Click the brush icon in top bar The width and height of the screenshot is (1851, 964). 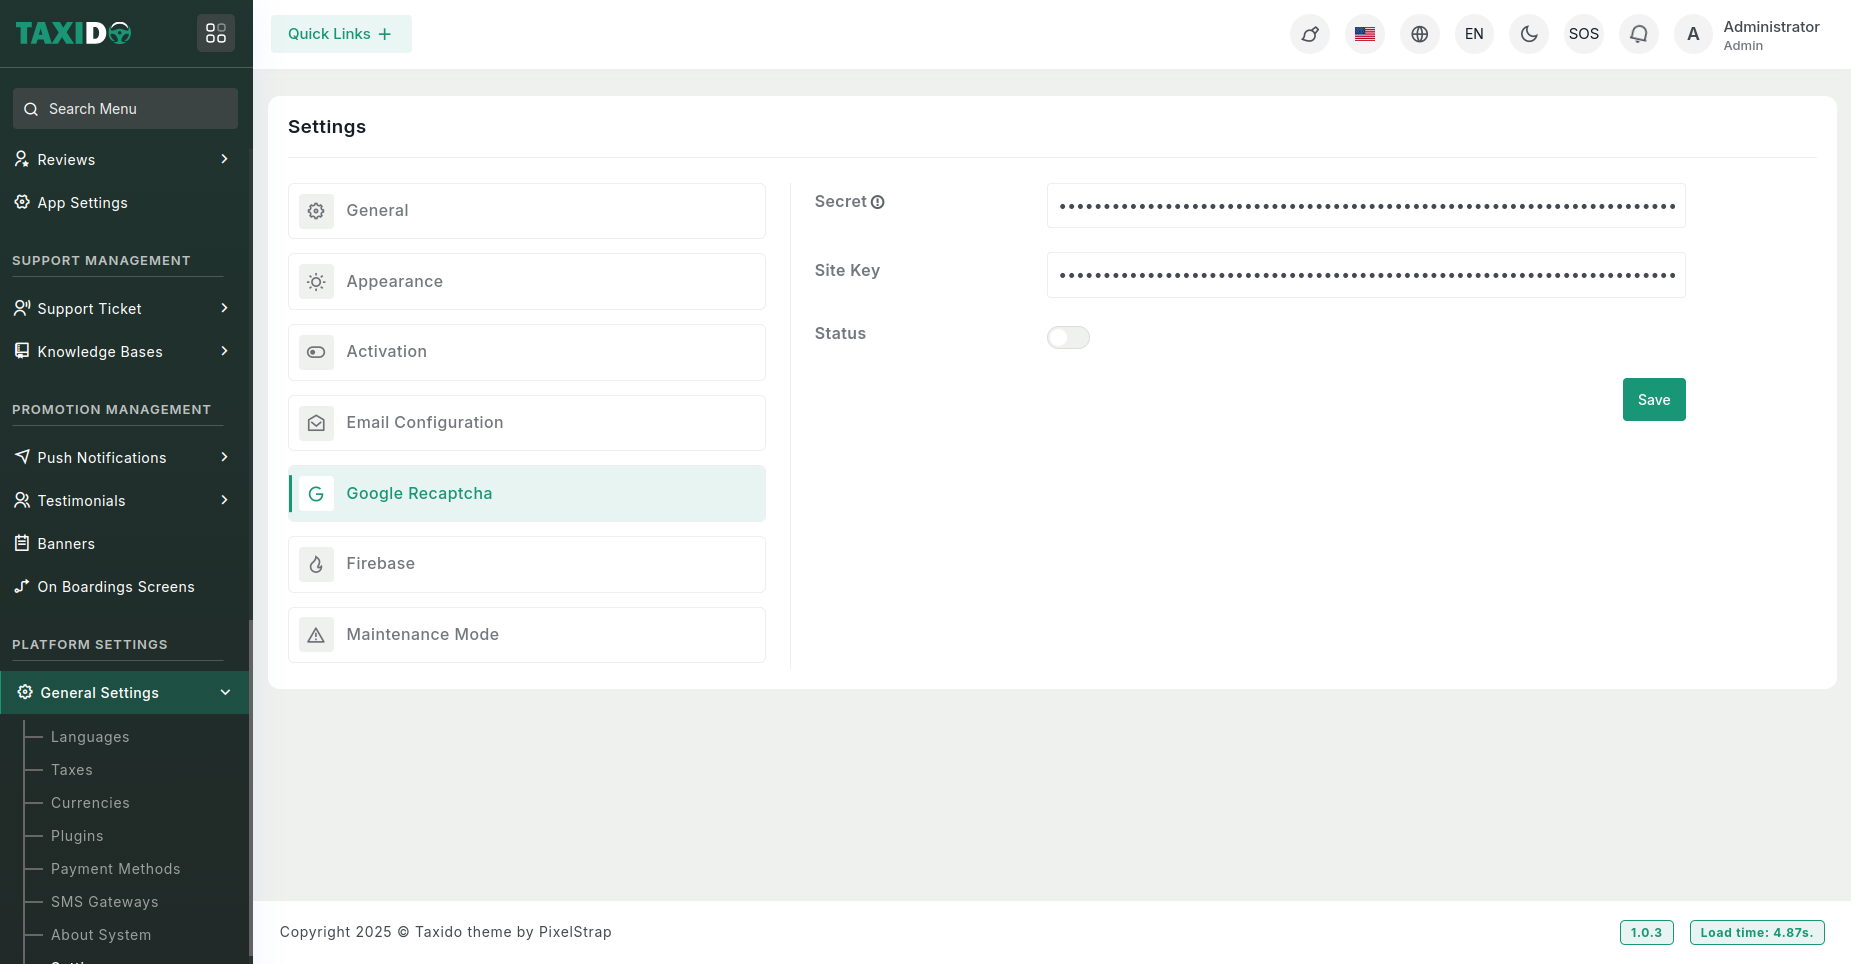1309,34
